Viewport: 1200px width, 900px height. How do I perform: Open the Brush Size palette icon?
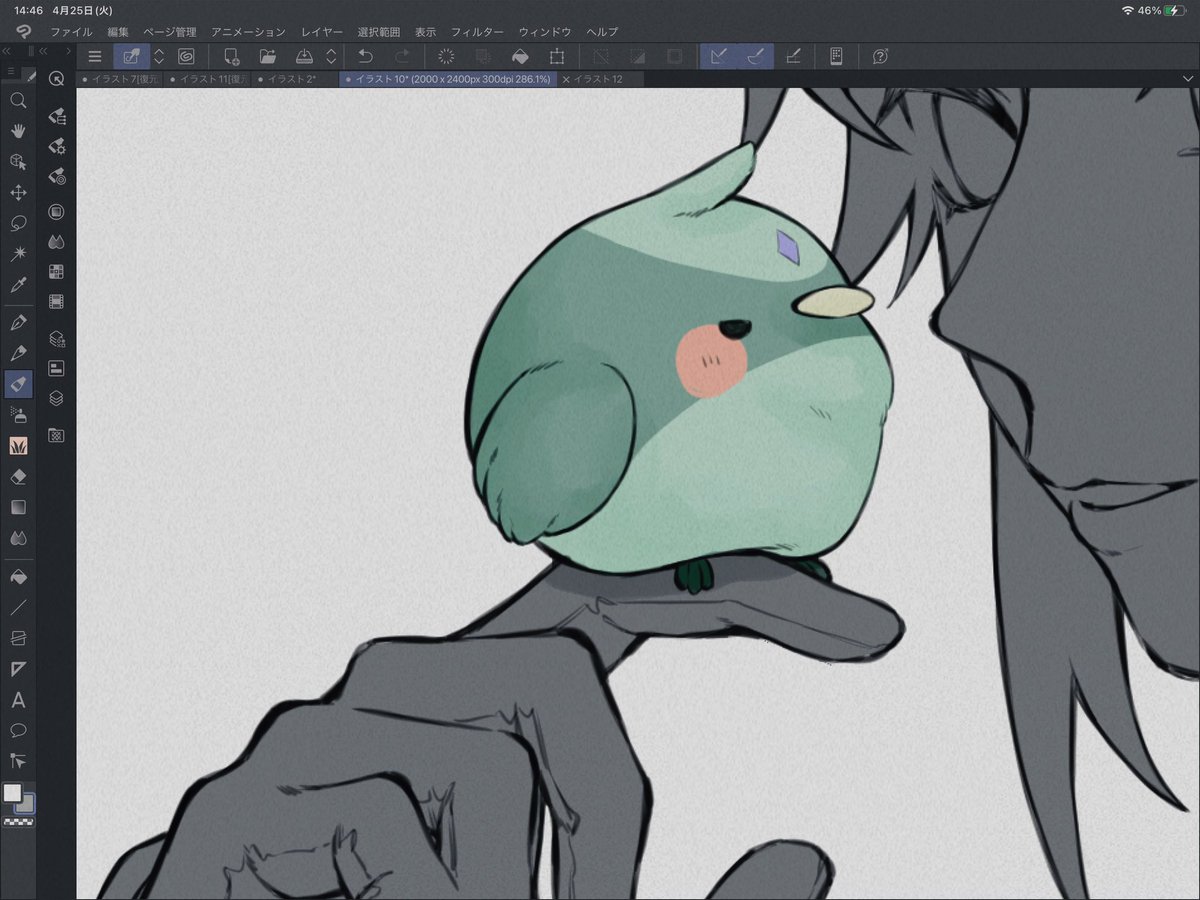(x=57, y=178)
